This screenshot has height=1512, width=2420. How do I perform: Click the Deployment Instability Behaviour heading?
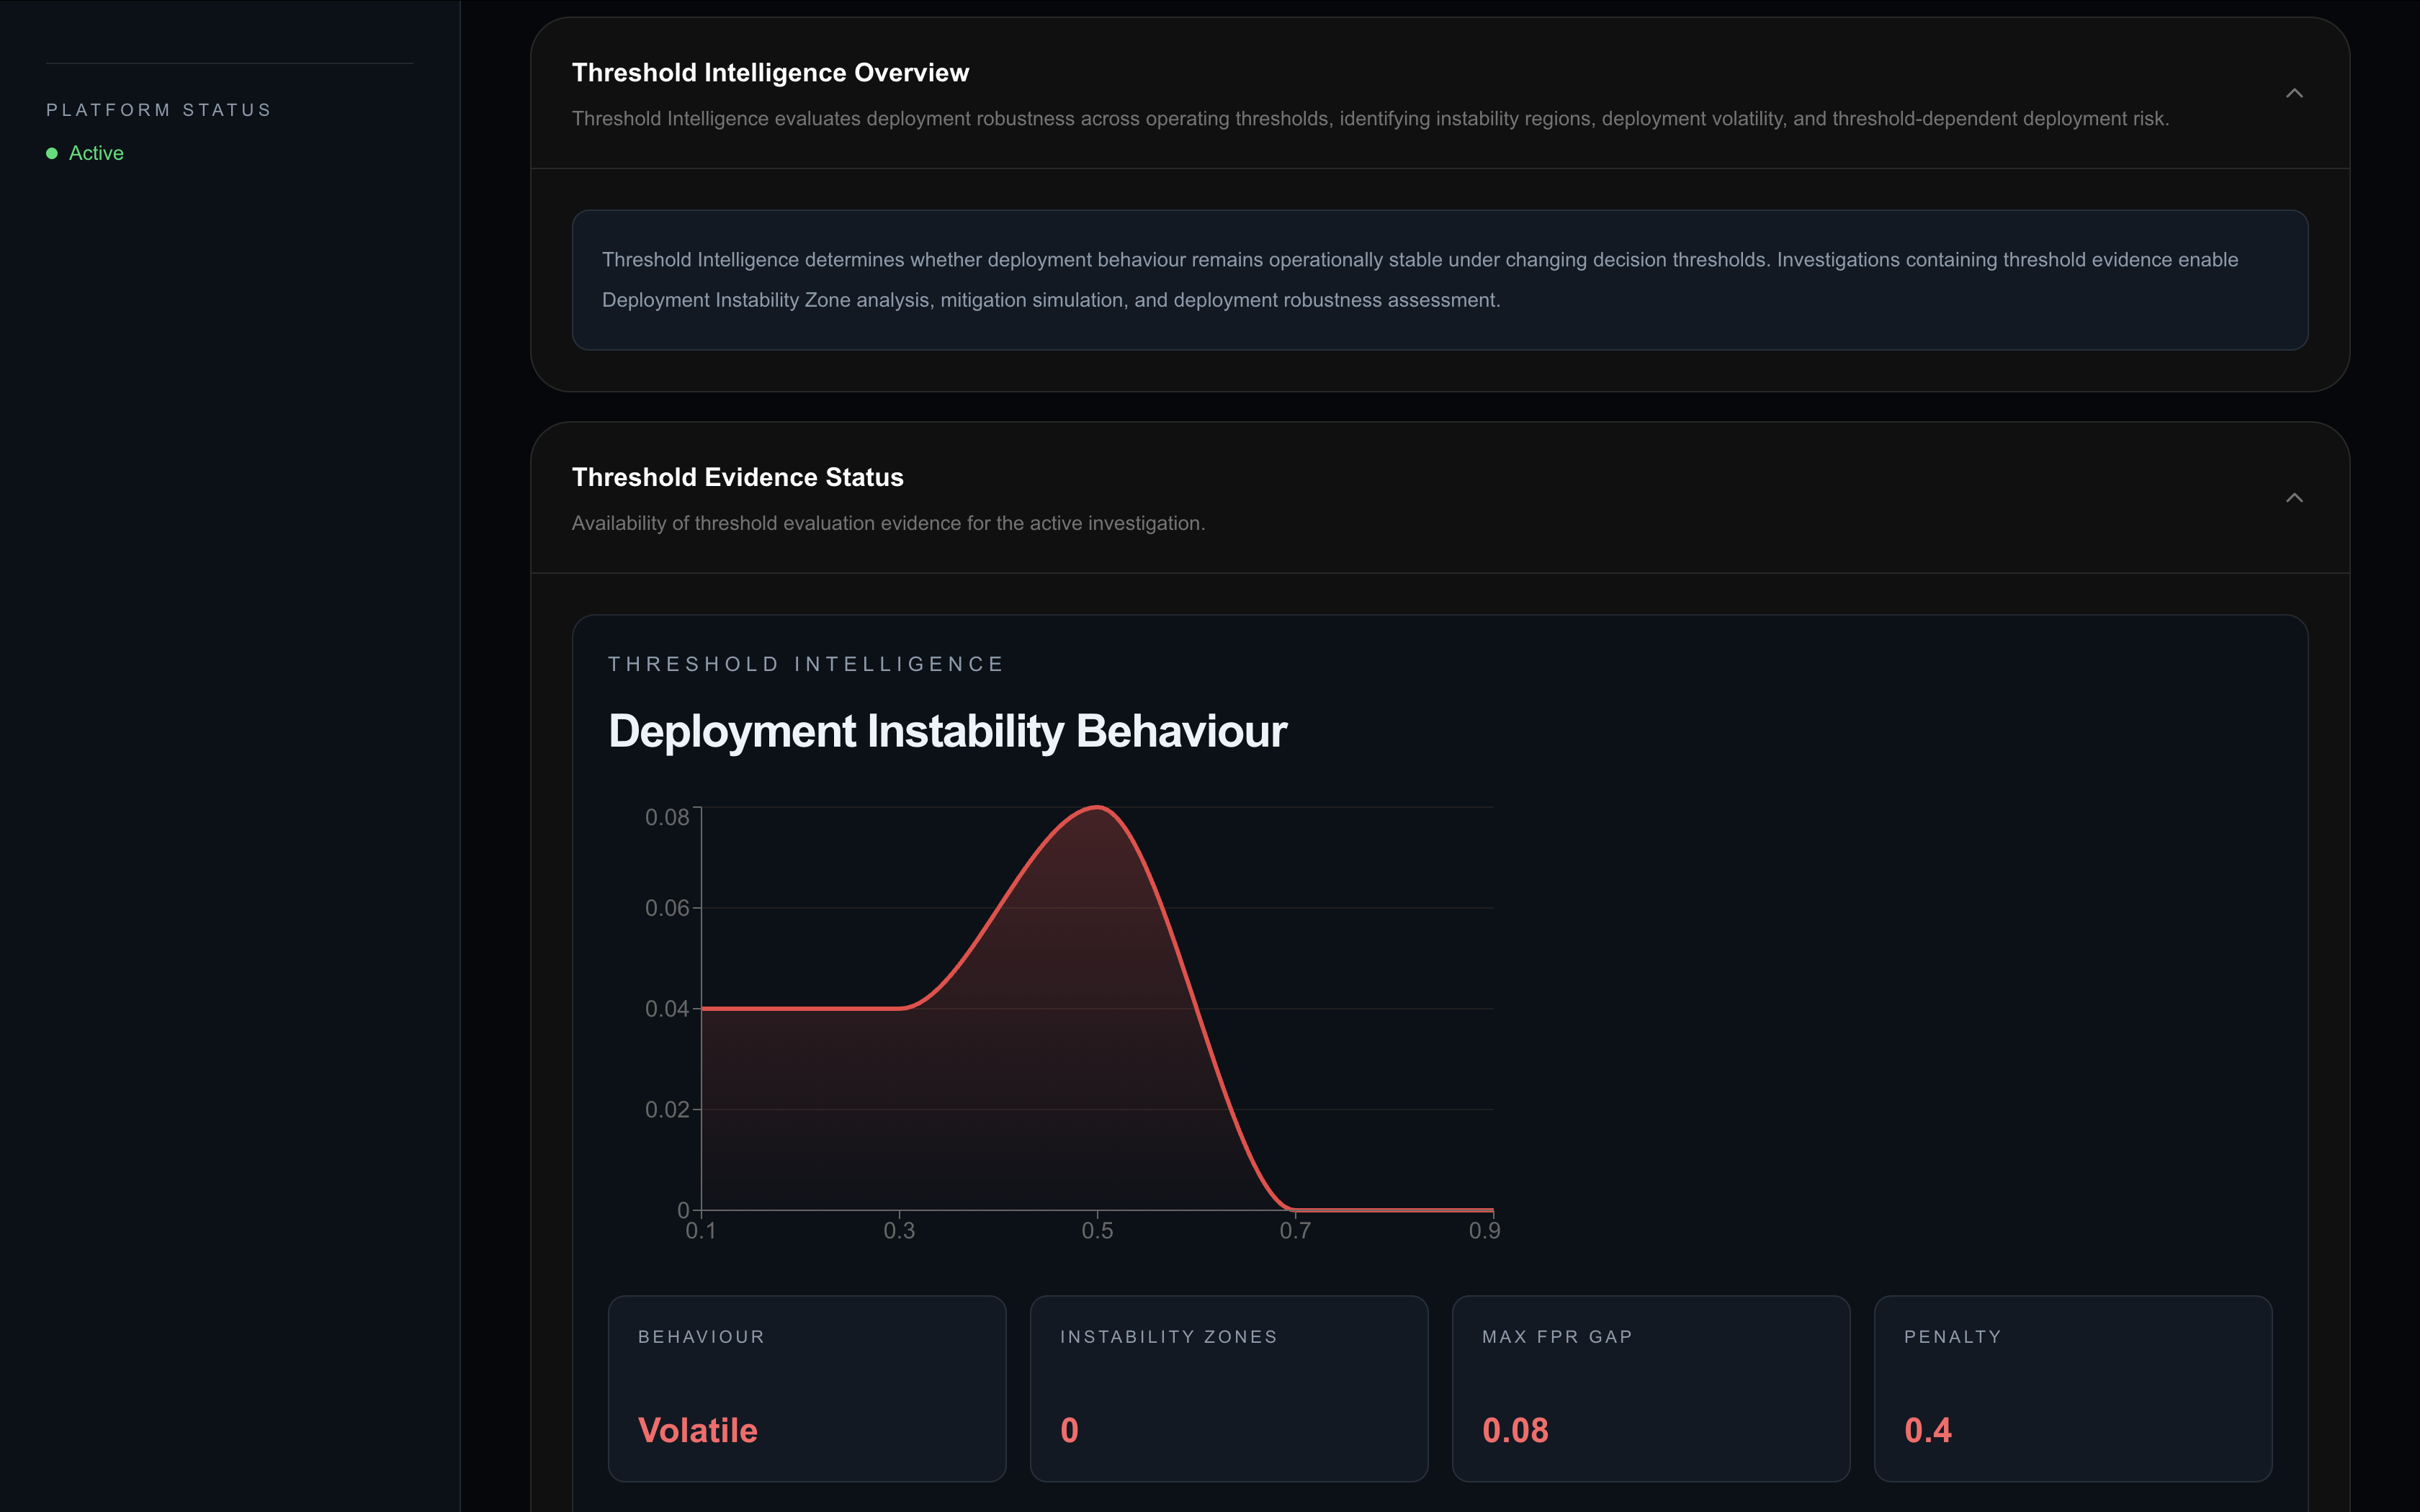pos(947,731)
